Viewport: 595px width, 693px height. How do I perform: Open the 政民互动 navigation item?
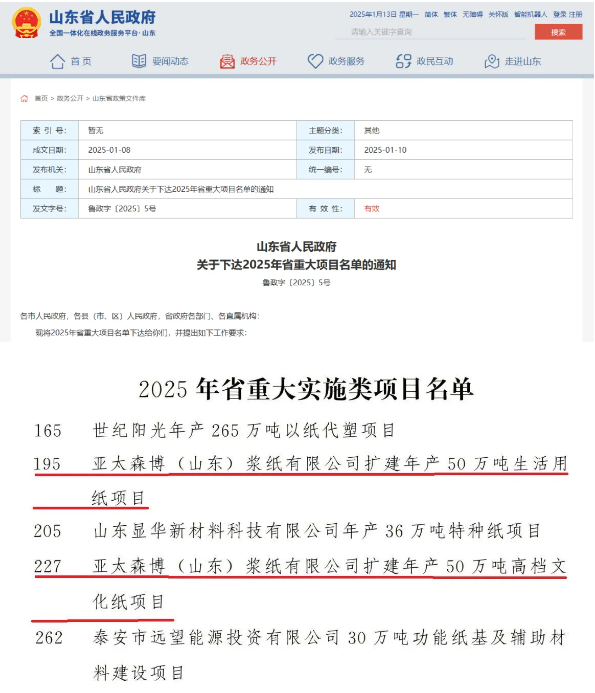[x=435, y=61]
